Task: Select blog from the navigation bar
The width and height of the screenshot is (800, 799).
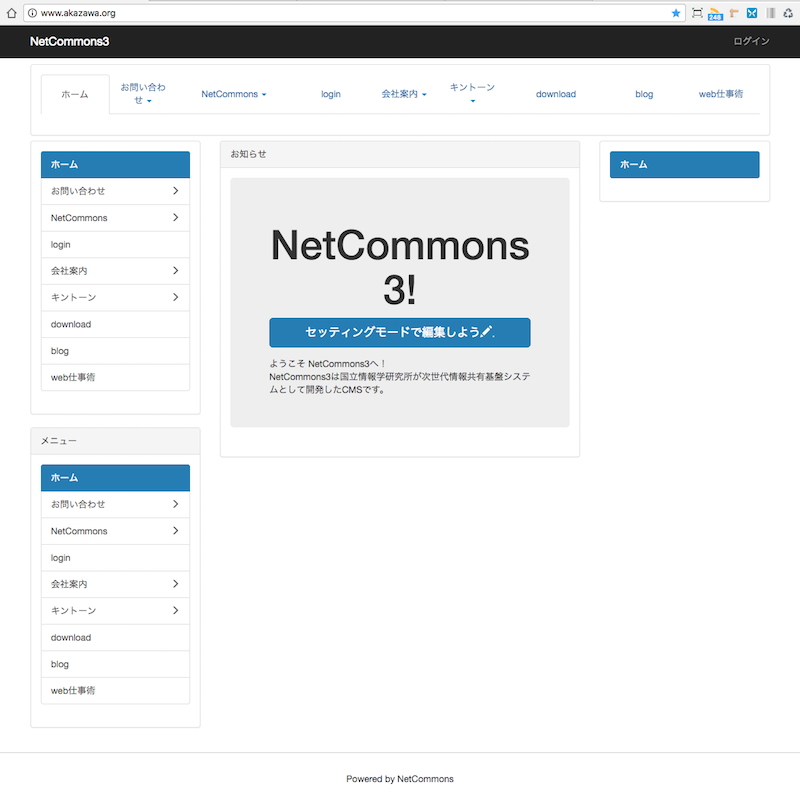Action: 643,93
